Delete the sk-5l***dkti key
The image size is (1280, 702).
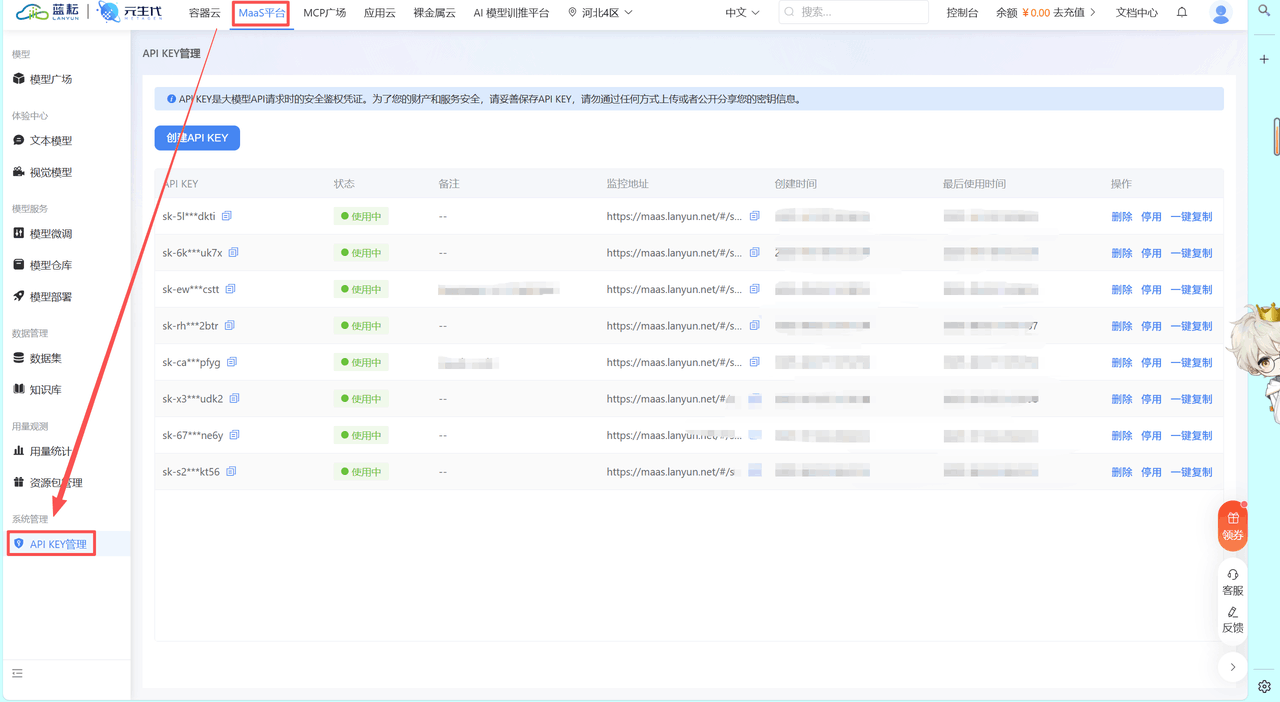point(1122,216)
